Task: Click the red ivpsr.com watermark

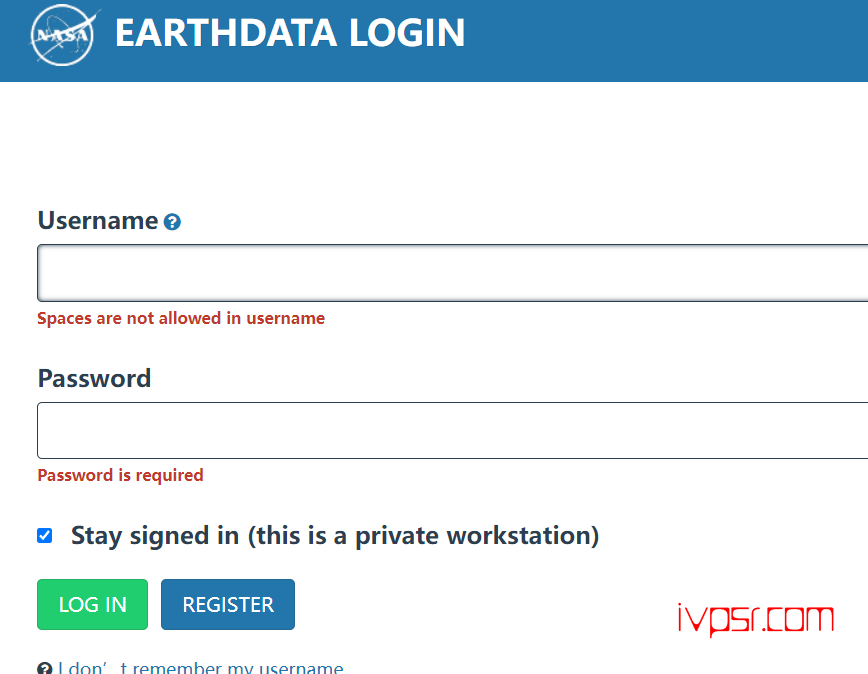Action: (756, 619)
